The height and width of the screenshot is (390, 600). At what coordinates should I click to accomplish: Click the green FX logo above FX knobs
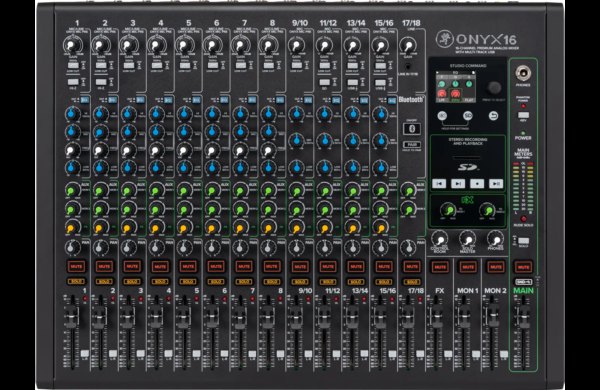(467, 199)
